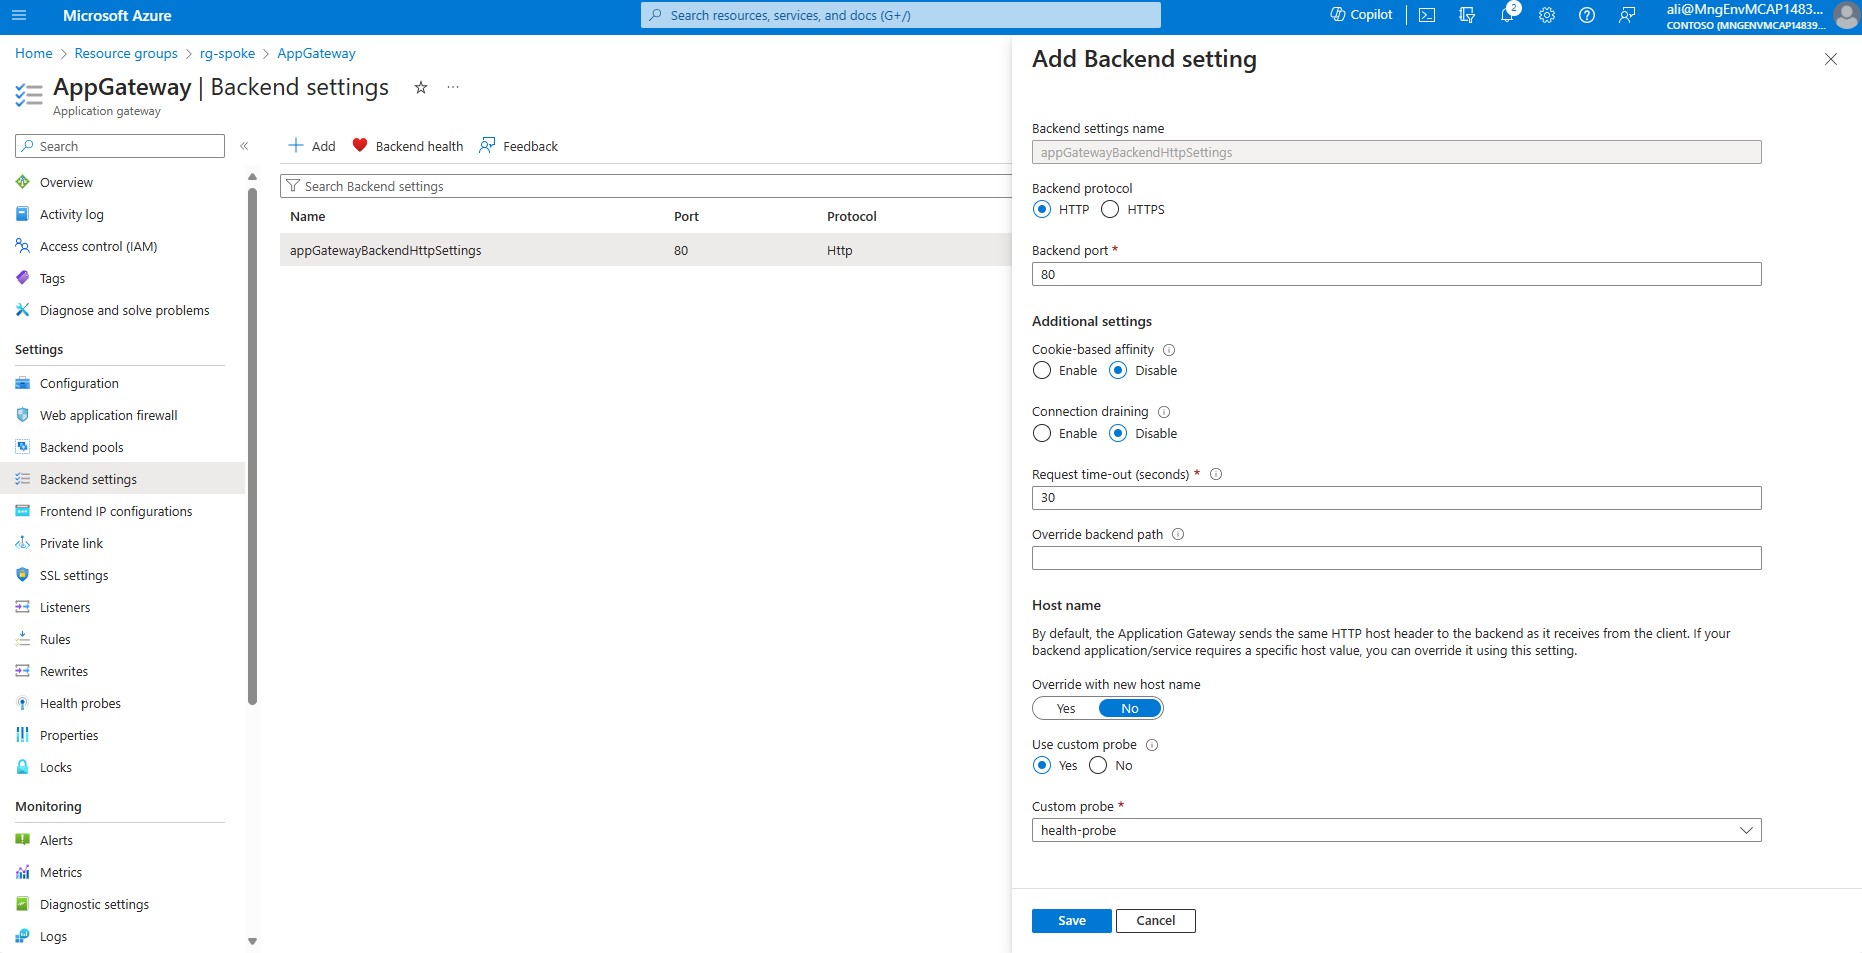Open the directories and subscriptions filter icon
This screenshot has height=953, width=1862.
(1467, 15)
